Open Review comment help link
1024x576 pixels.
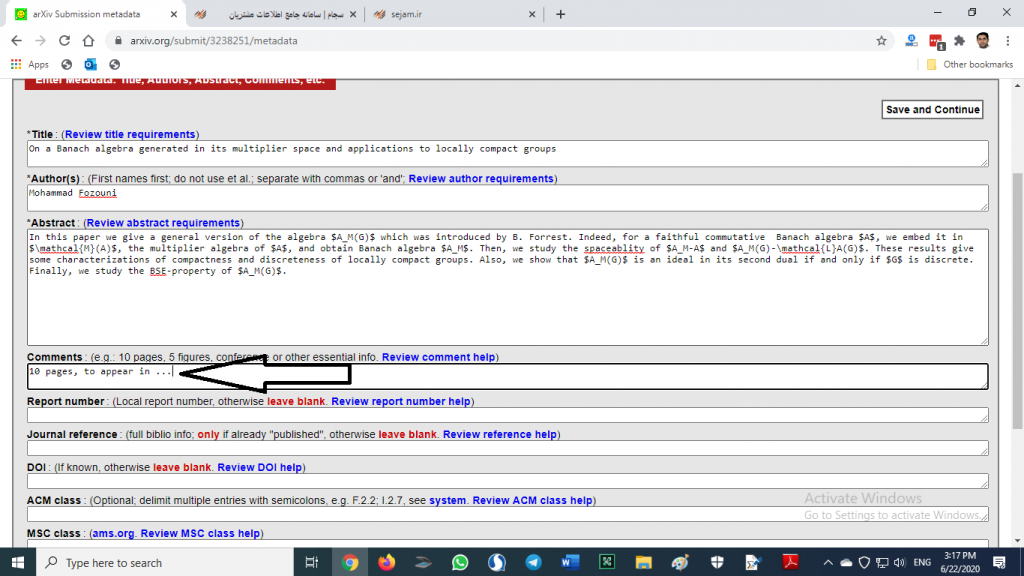(x=438, y=357)
